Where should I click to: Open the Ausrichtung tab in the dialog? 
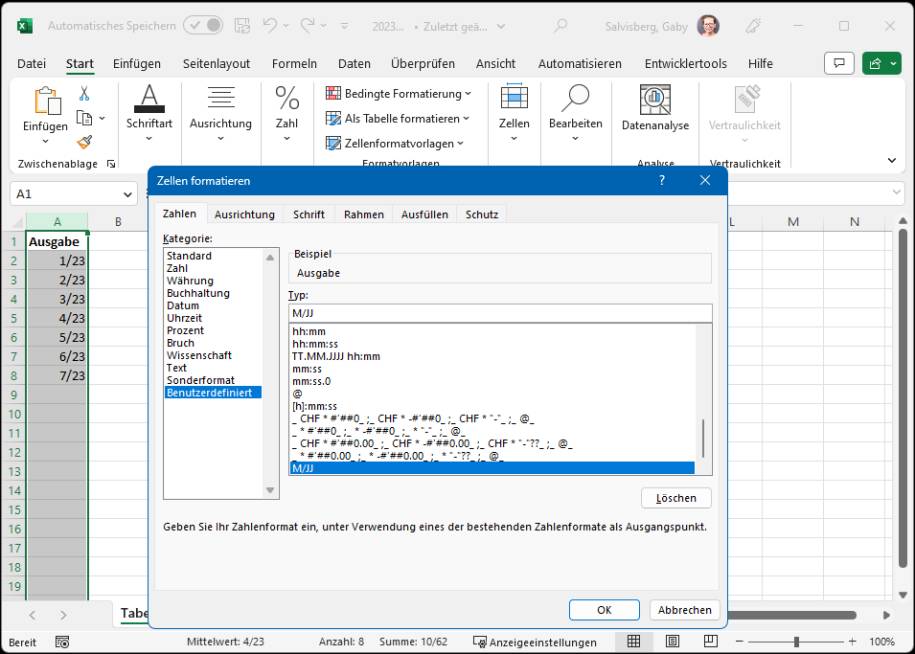244,214
